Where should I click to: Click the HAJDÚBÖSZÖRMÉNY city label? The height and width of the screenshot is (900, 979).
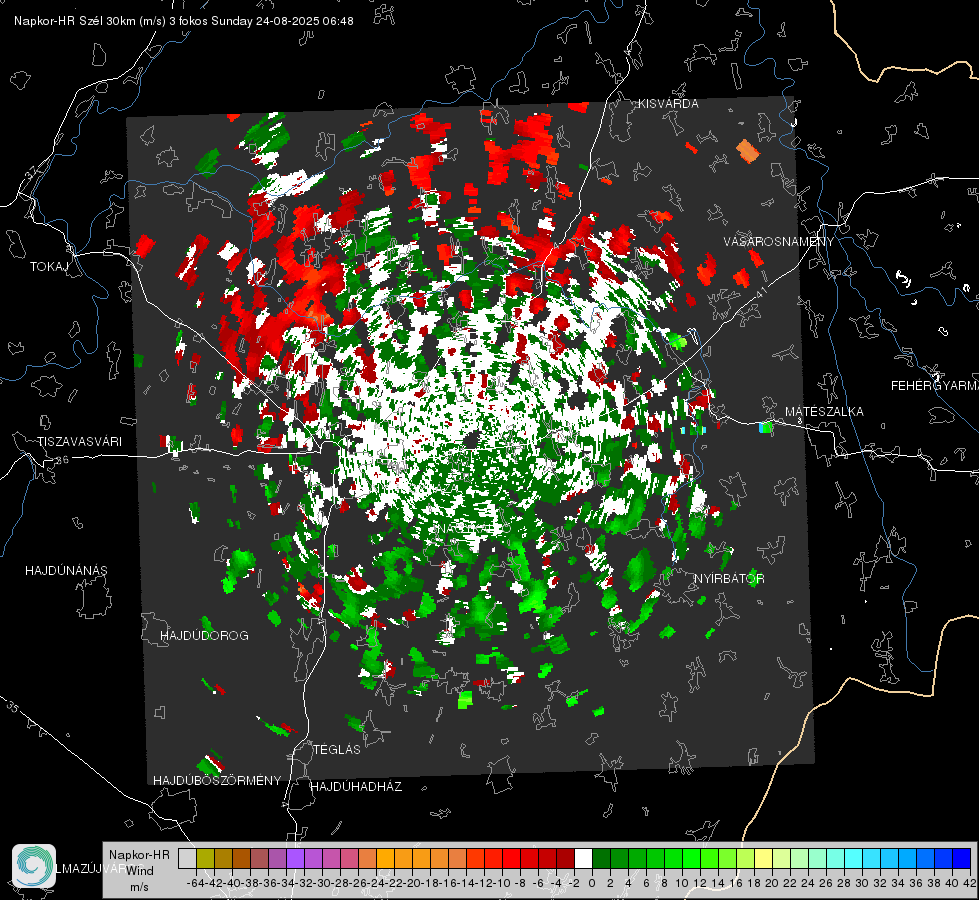pyautogui.click(x=217, y=781)
